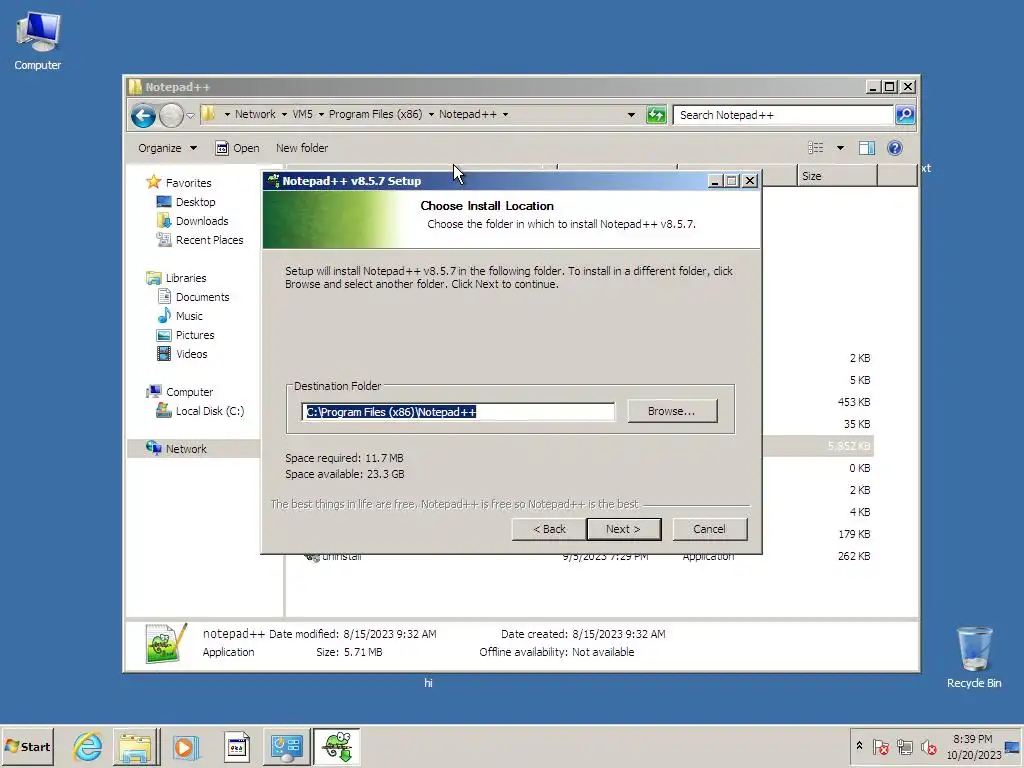The width and height of the screenshot is (1024, 768).
Task: Click the notepad++ application thumbnail in details pane
Action: tap(166, 643)
